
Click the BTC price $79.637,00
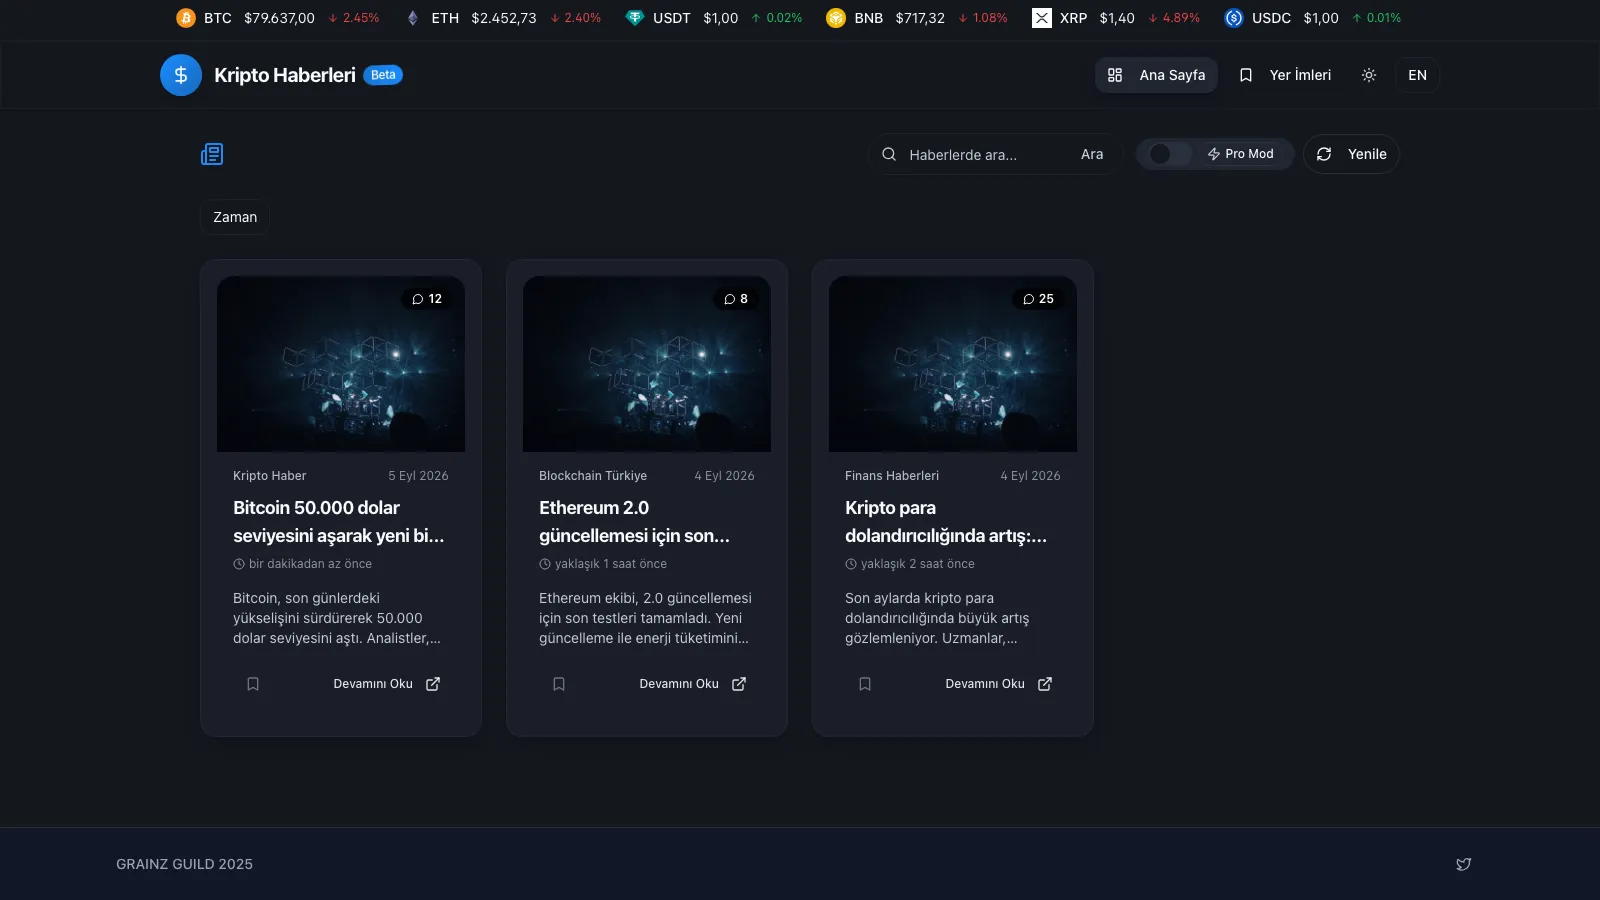(279, 18)
